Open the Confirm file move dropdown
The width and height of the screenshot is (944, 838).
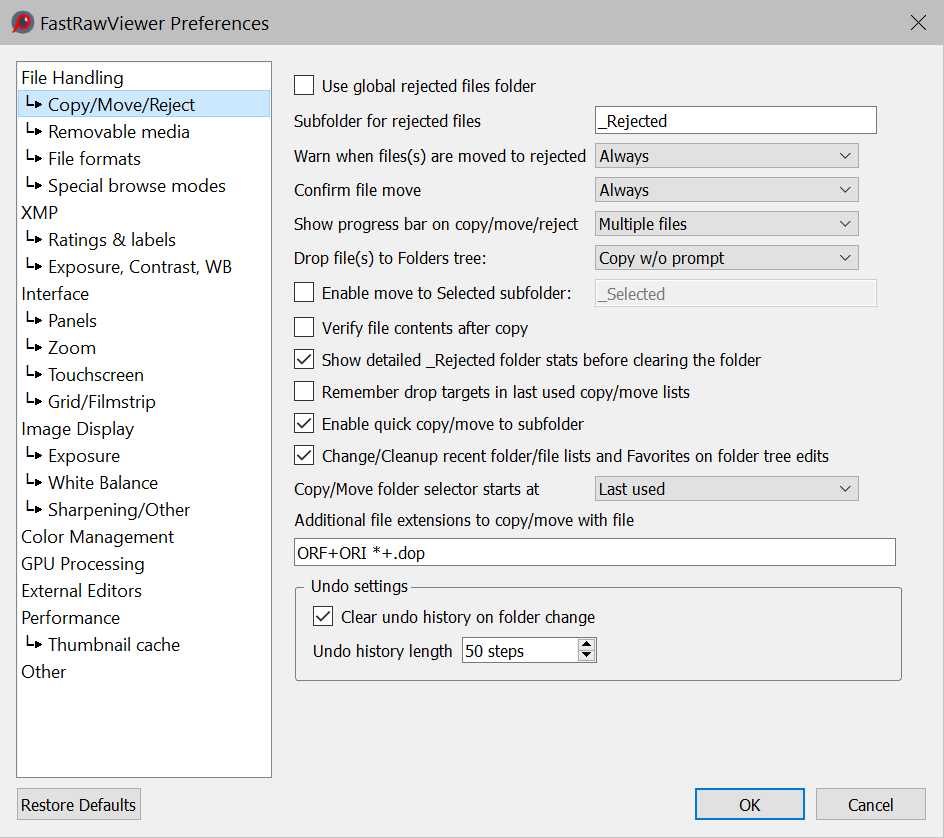click(726, 190)
